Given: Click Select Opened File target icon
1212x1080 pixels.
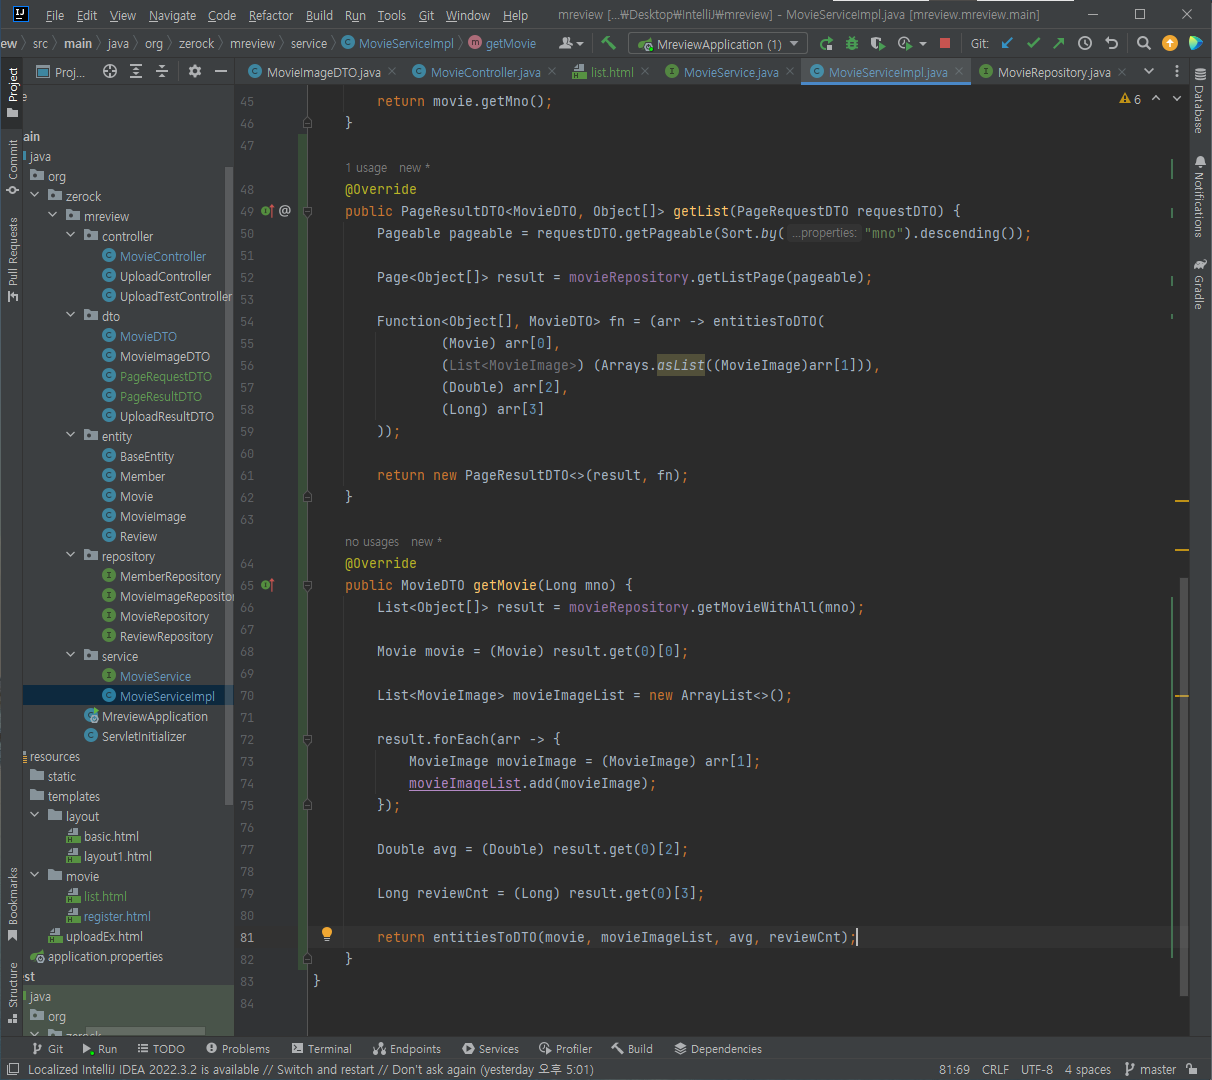Looking at the screenshot, I should pos(110,71).
